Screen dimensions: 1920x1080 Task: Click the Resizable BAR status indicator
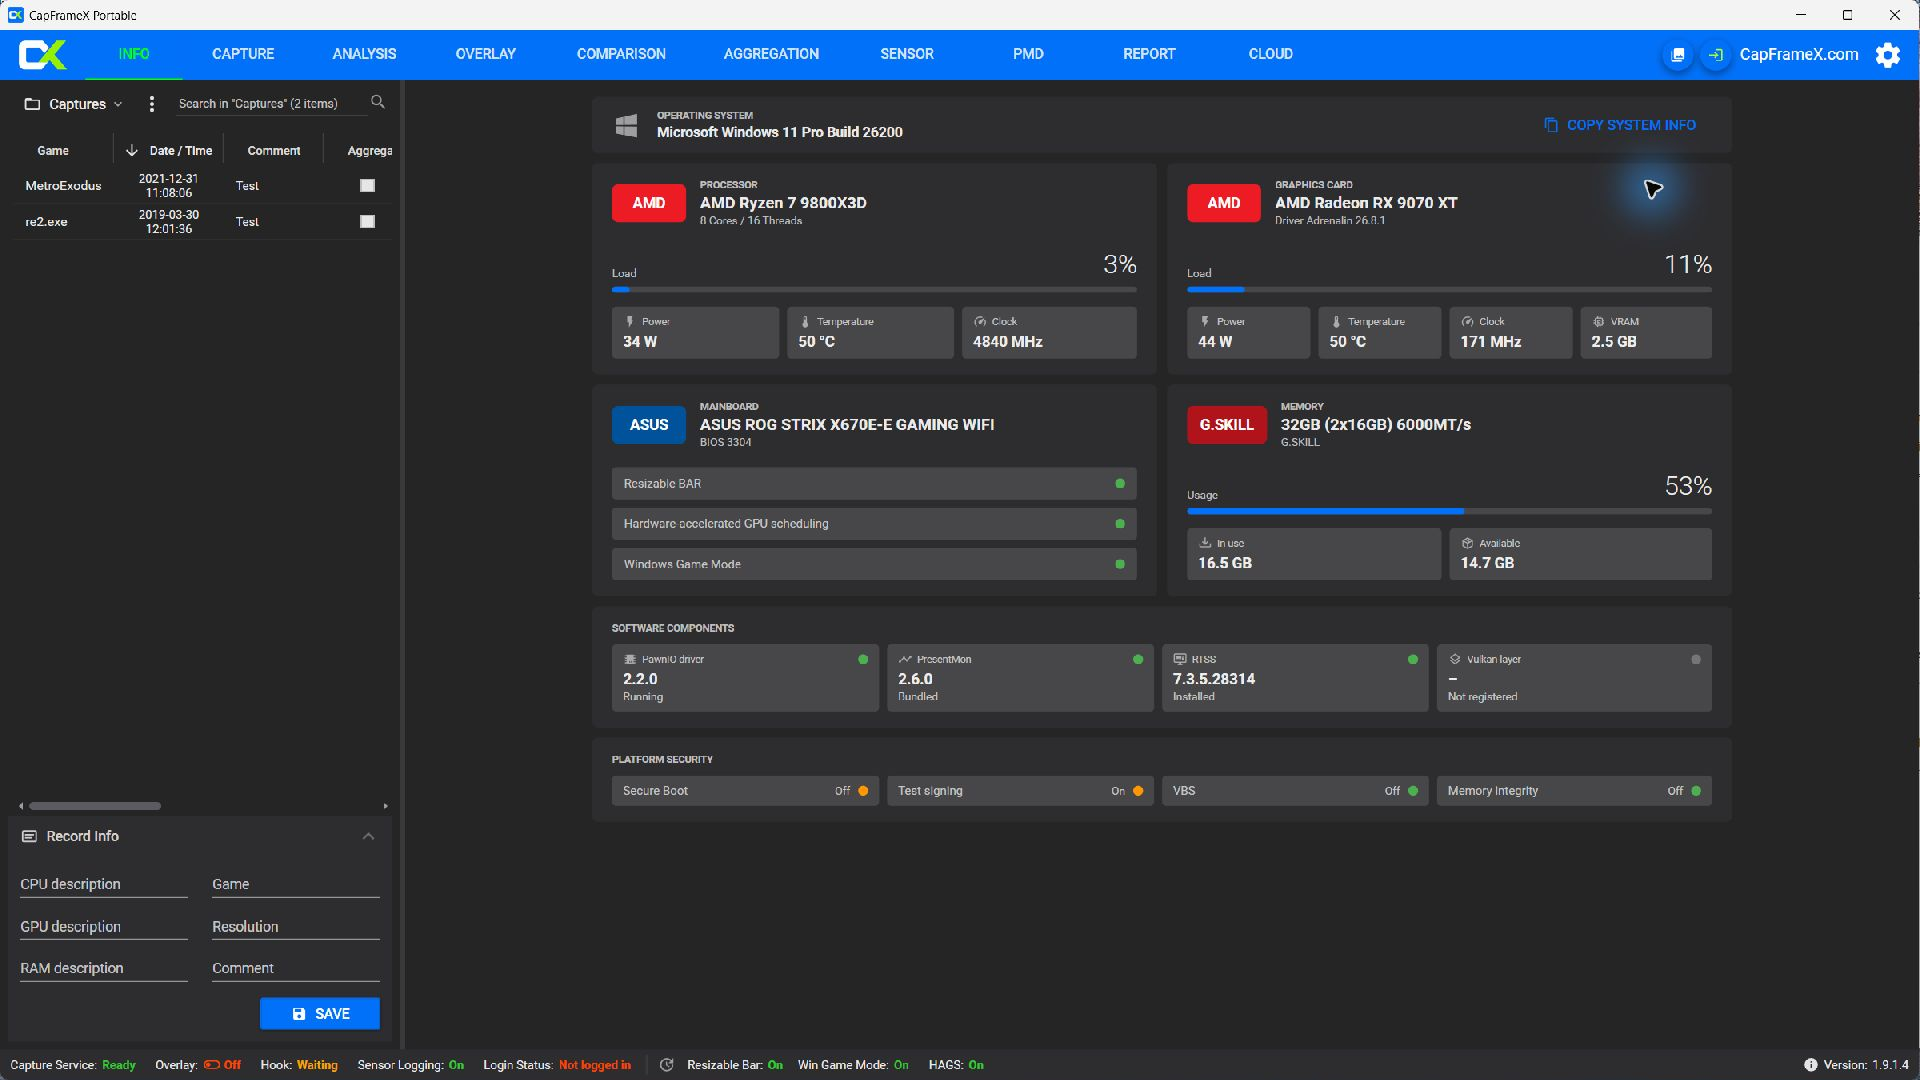point(1120,484)
